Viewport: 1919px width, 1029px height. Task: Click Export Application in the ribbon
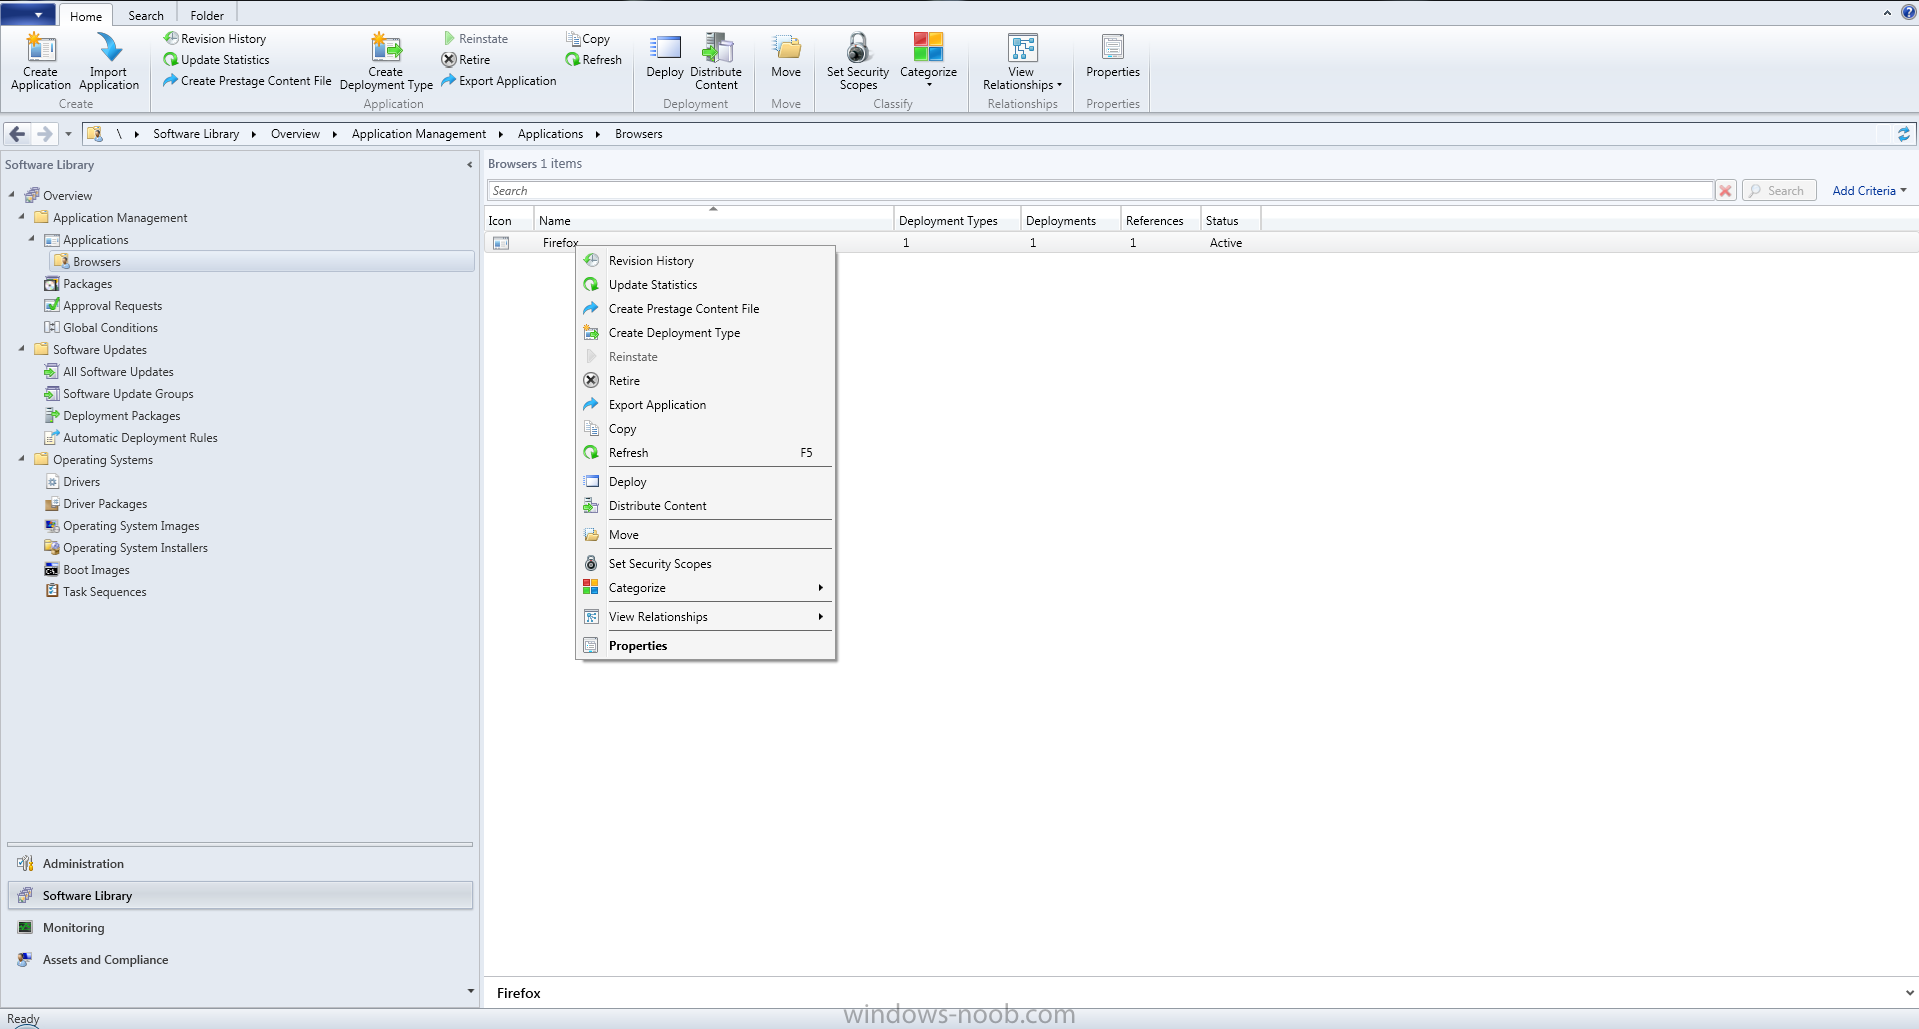click(499, 80)
